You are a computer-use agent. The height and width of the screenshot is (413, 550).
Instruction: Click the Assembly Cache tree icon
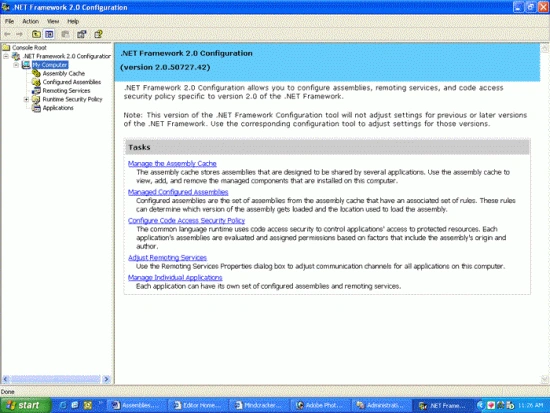tap(36, 73)
